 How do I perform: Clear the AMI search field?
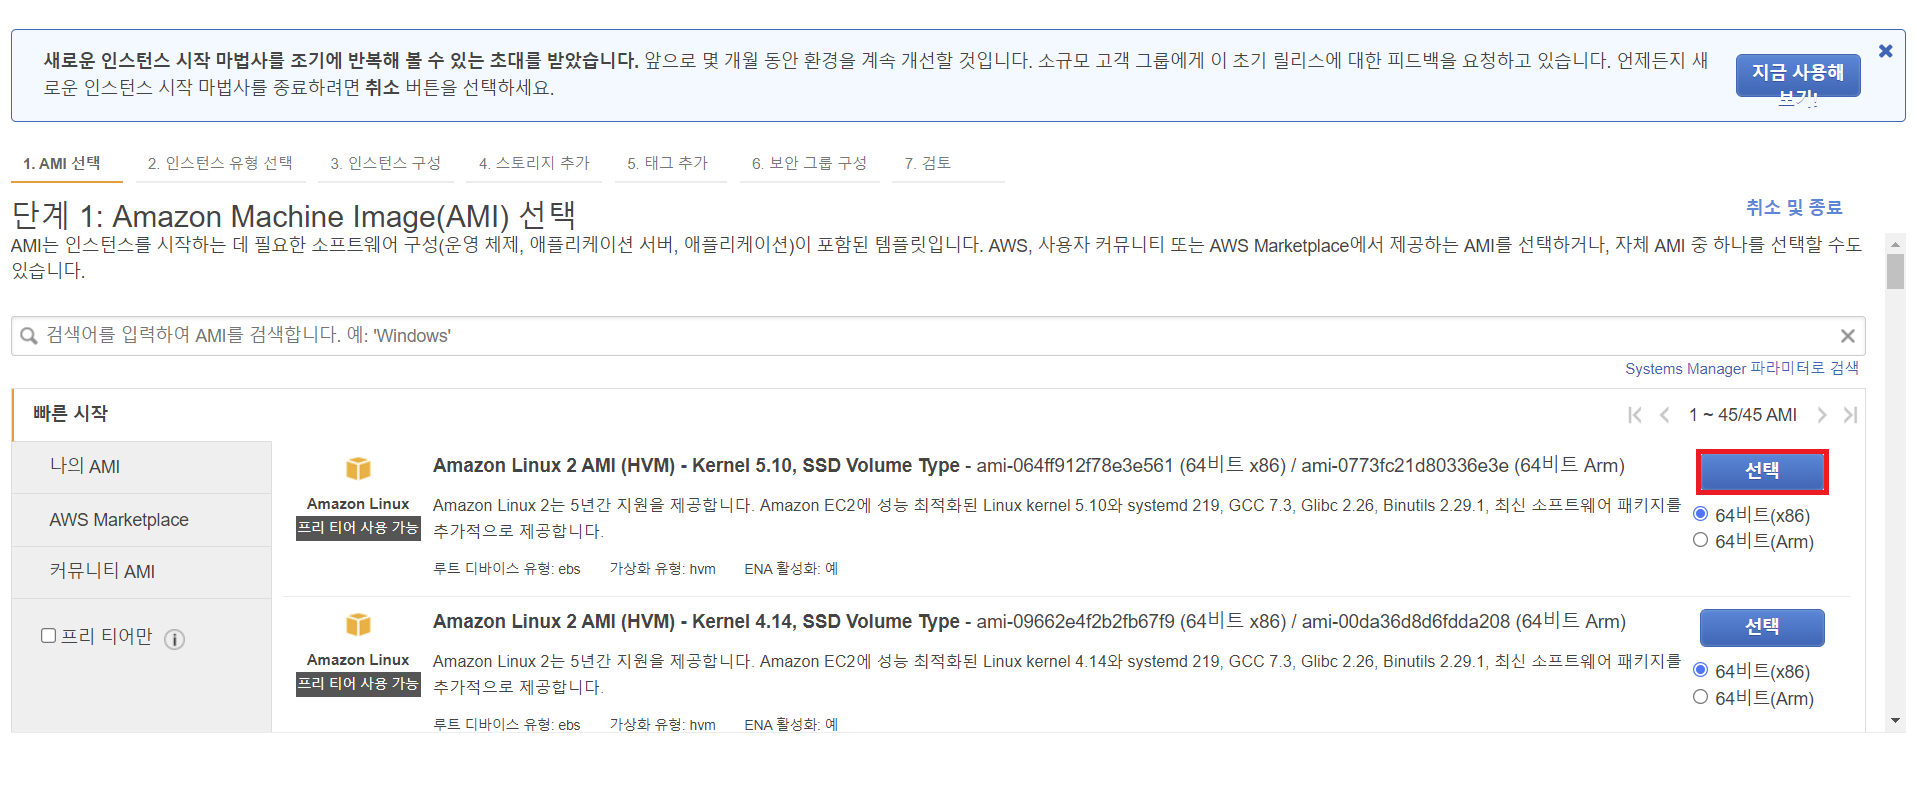pyautogui.click(x=1847, y=336)
